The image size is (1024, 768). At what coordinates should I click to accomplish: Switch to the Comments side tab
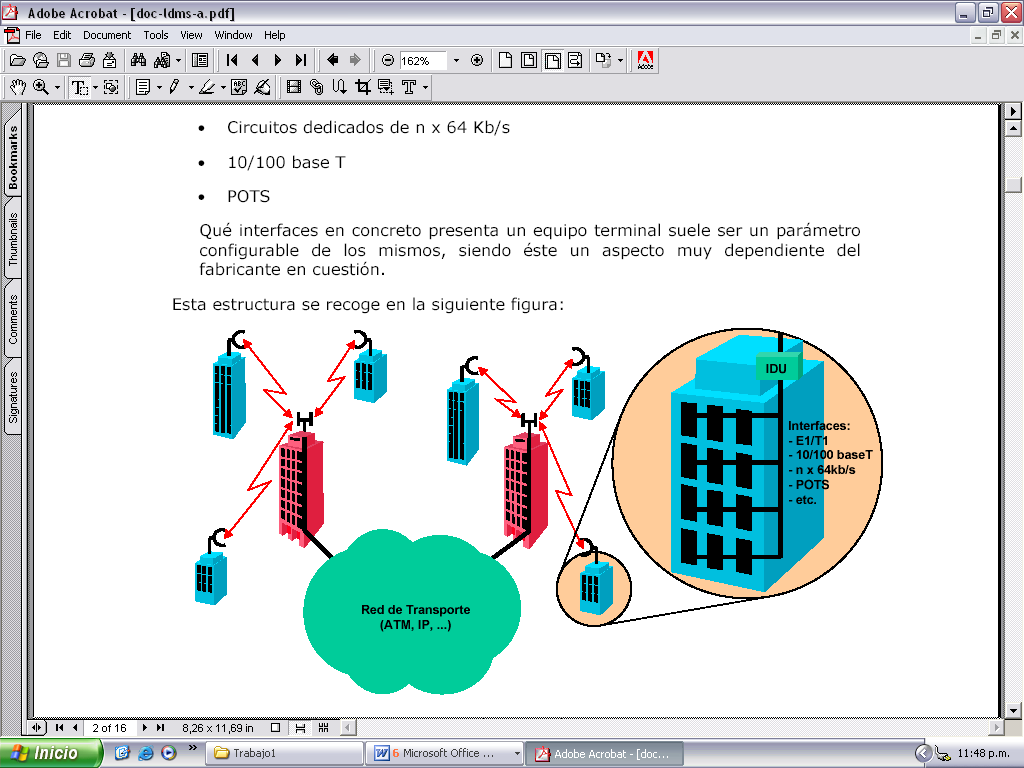click(x=13, y=319)
